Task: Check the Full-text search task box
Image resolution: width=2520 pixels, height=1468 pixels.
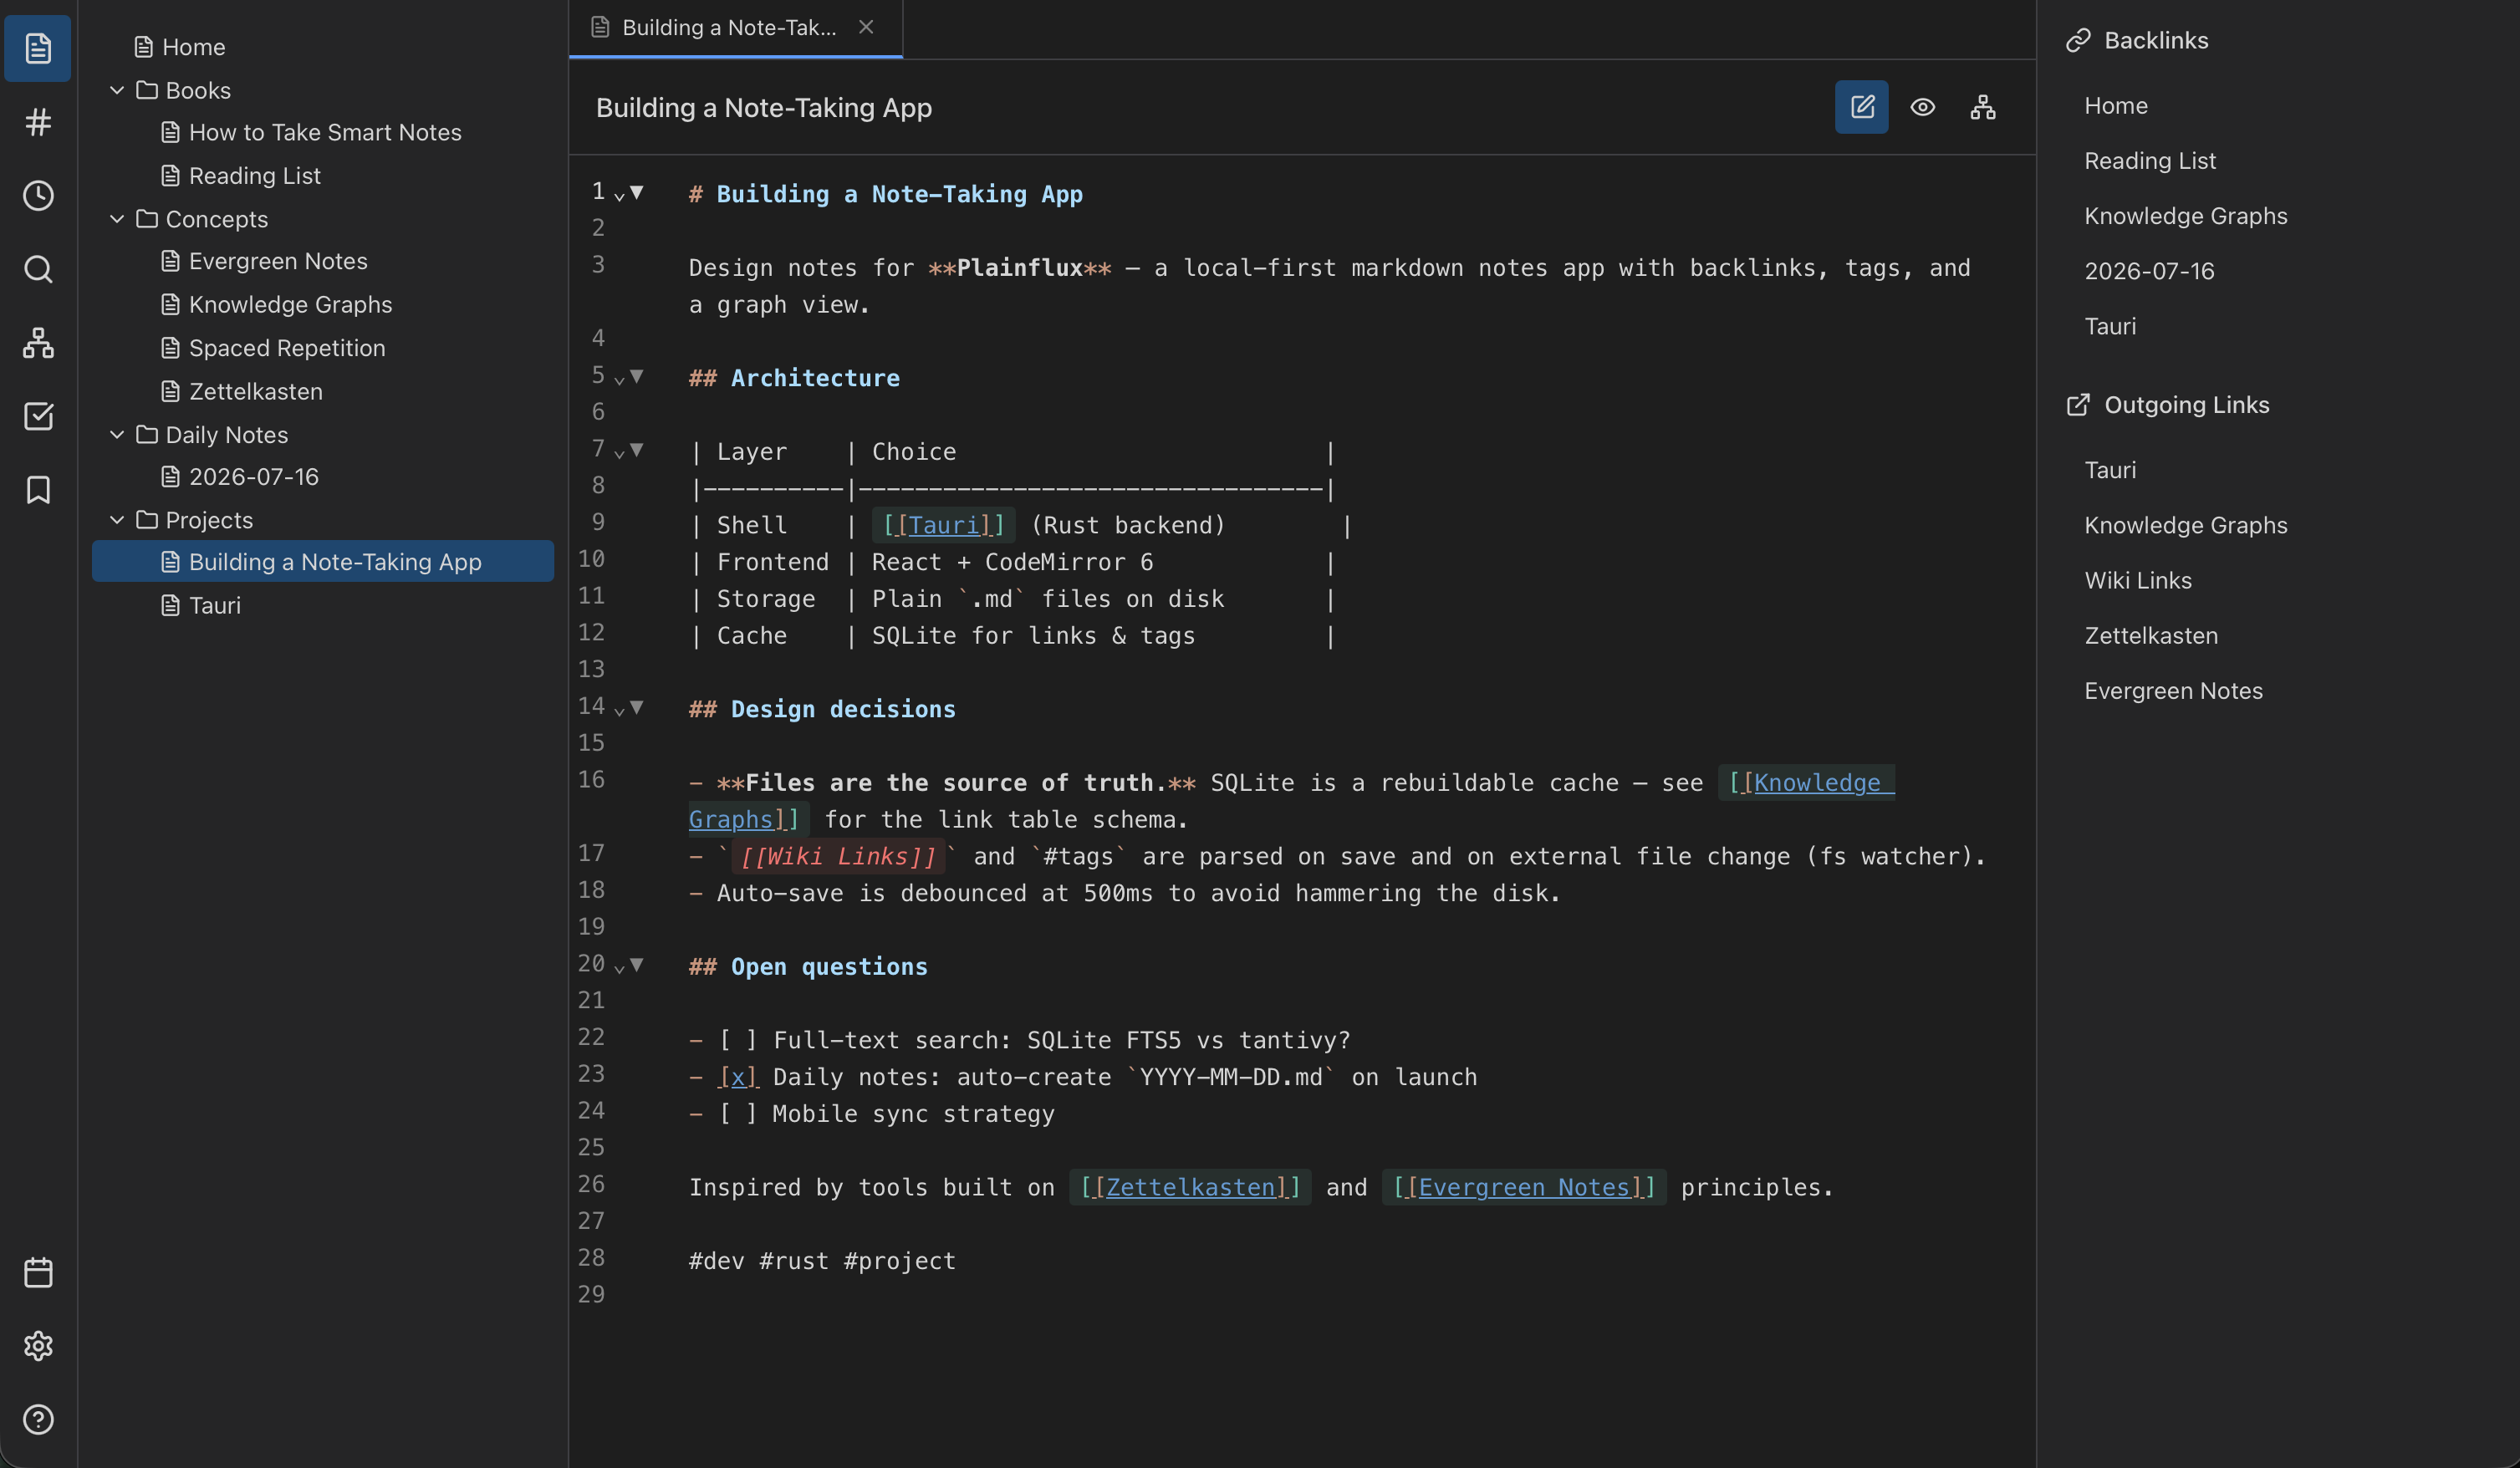Action: pyautogui.click(x=738, y=1040)
